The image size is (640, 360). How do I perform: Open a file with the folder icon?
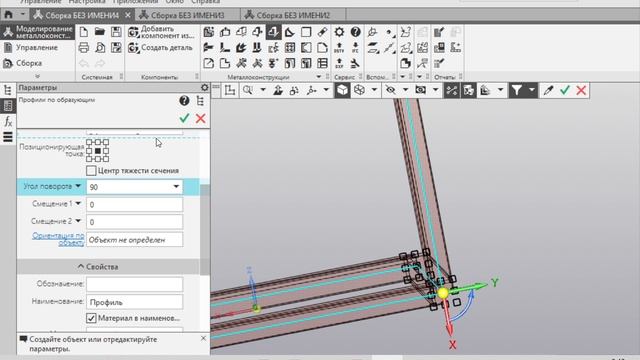point(100,32)
